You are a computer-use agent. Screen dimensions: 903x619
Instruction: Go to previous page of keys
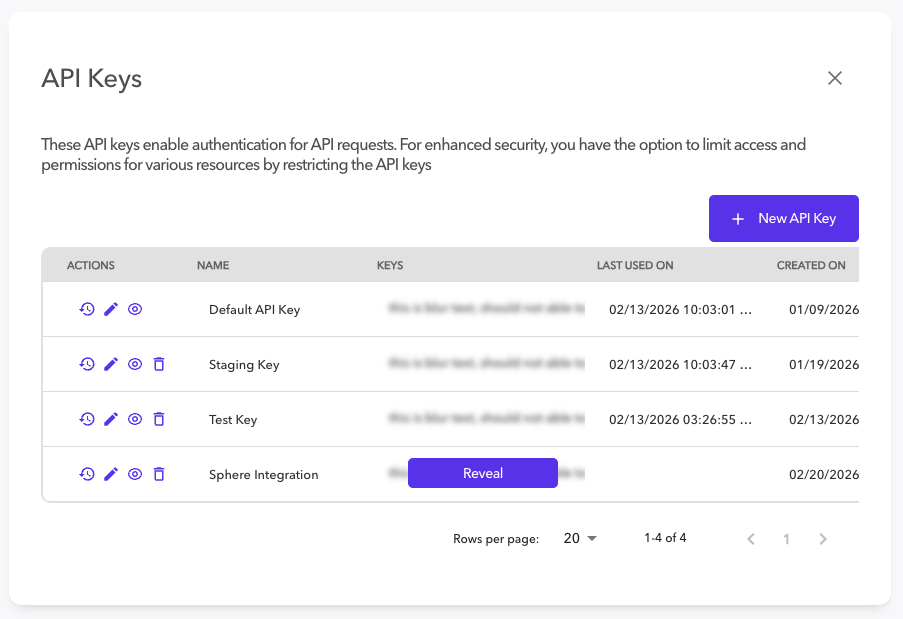click(x=751, y=539)
